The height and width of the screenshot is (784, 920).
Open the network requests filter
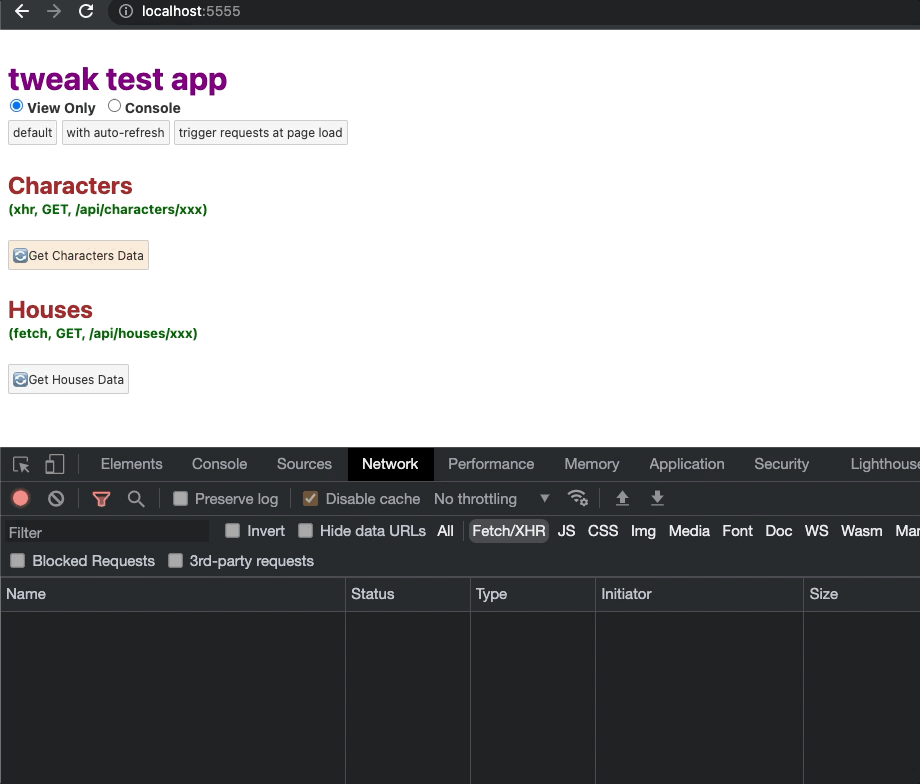pos(100,498)
